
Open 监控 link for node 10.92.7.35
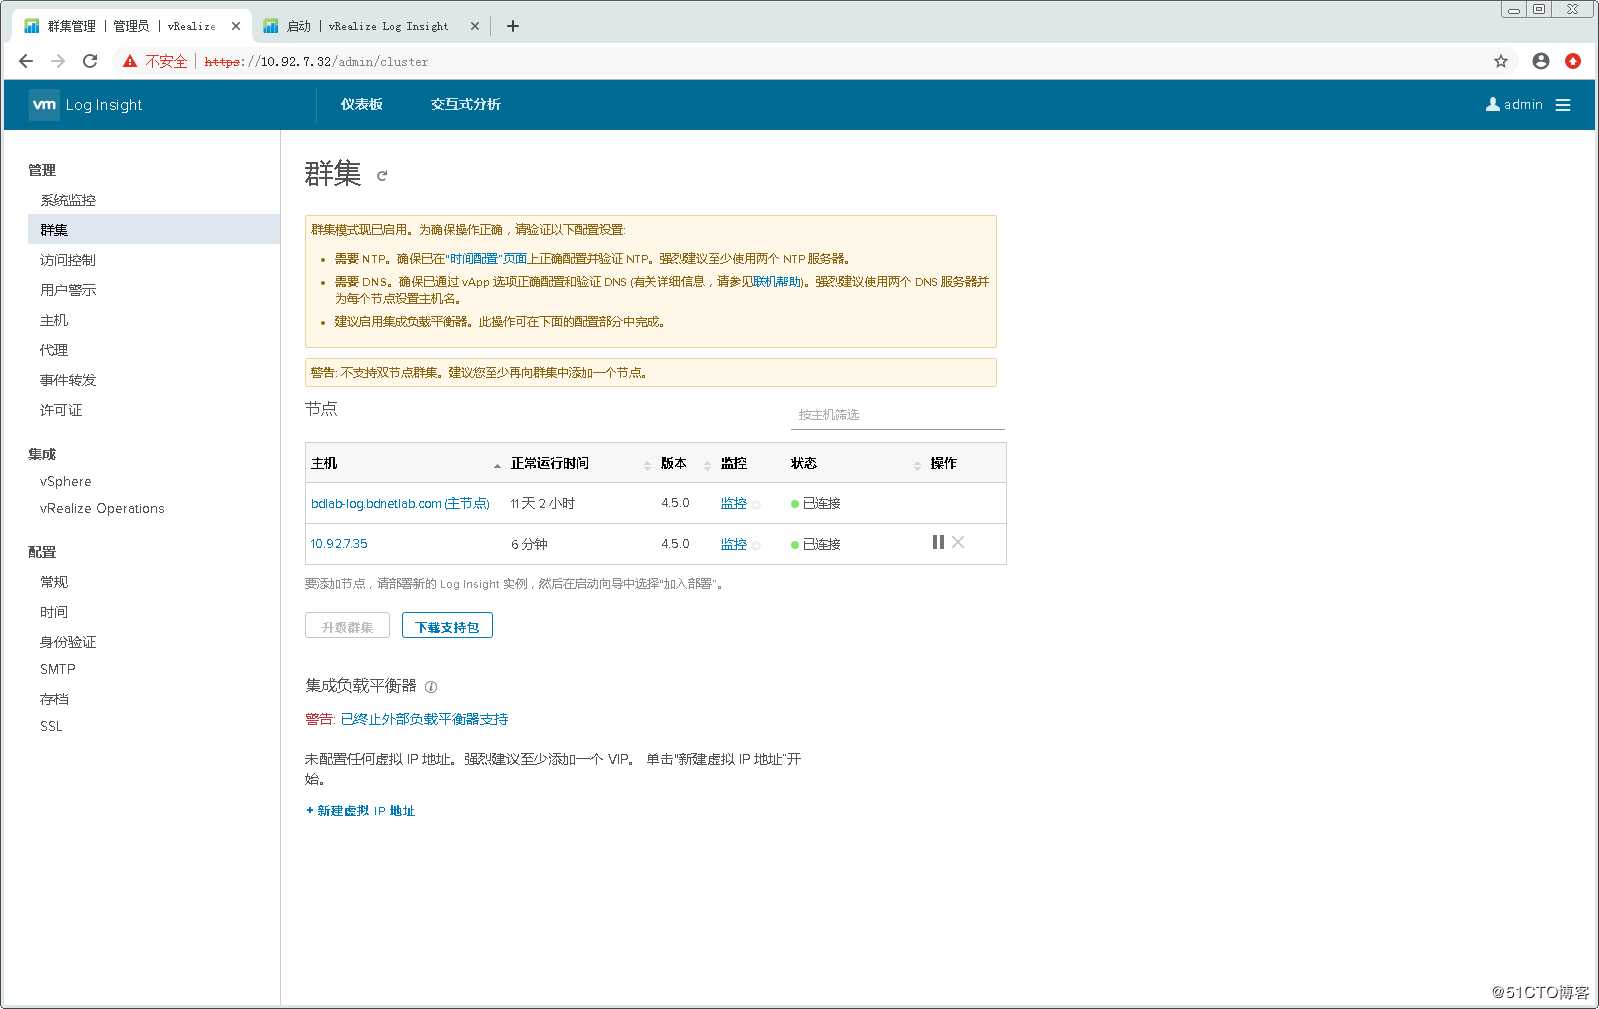734,544
